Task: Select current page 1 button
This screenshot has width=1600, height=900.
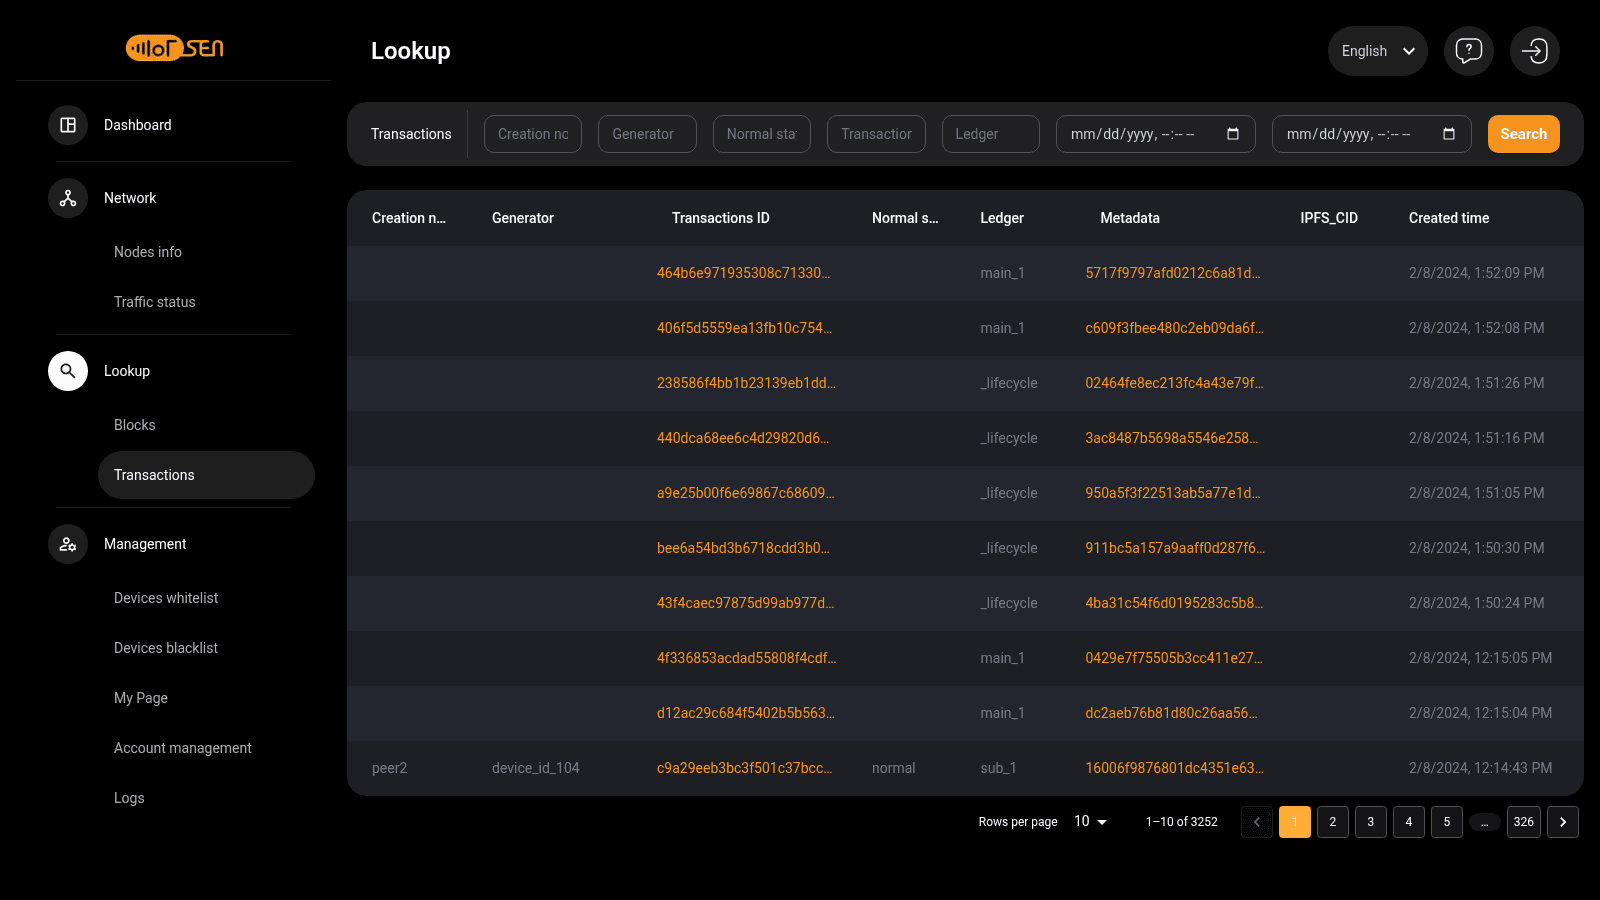Action: (1295, 822)
